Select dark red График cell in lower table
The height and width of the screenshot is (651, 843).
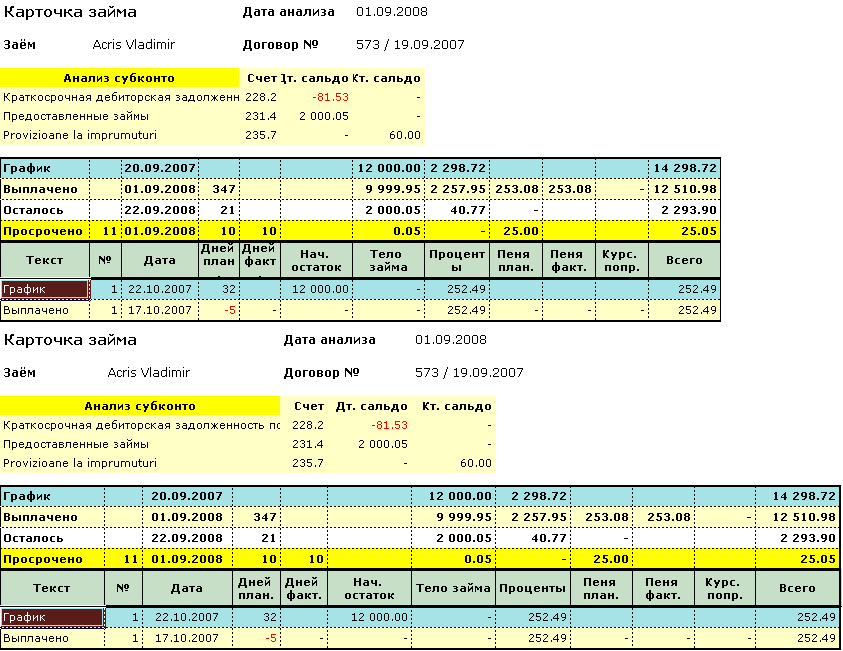[52, 617]
